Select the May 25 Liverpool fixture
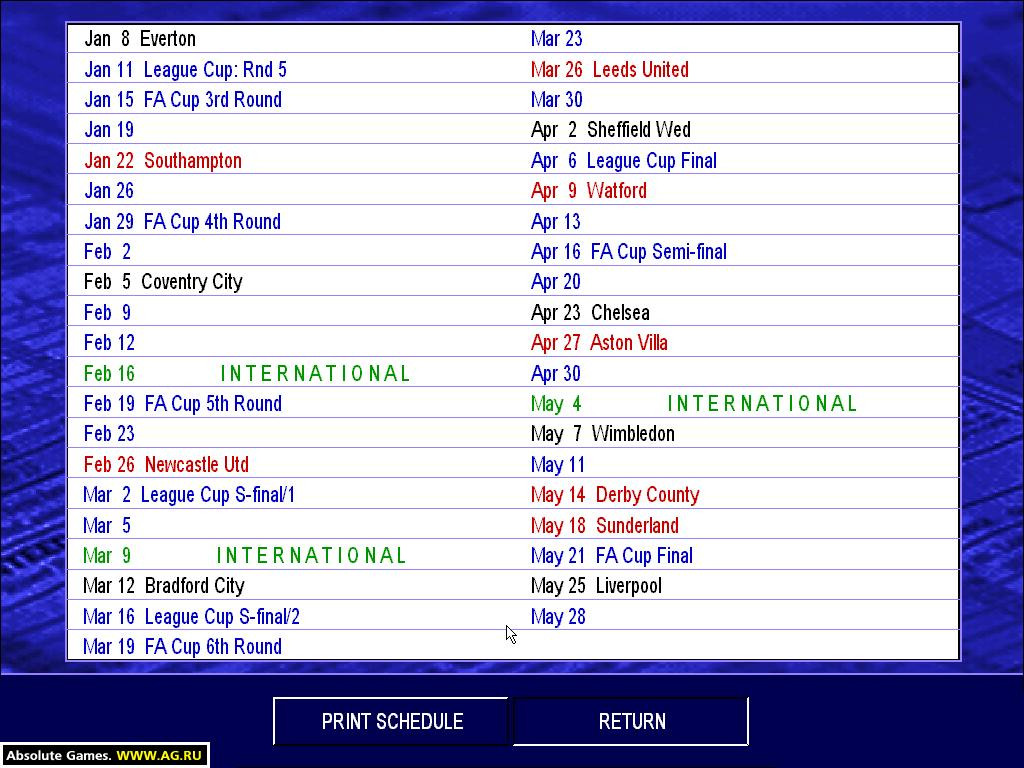Screen dimensions: 1024x768 point(596,586)
